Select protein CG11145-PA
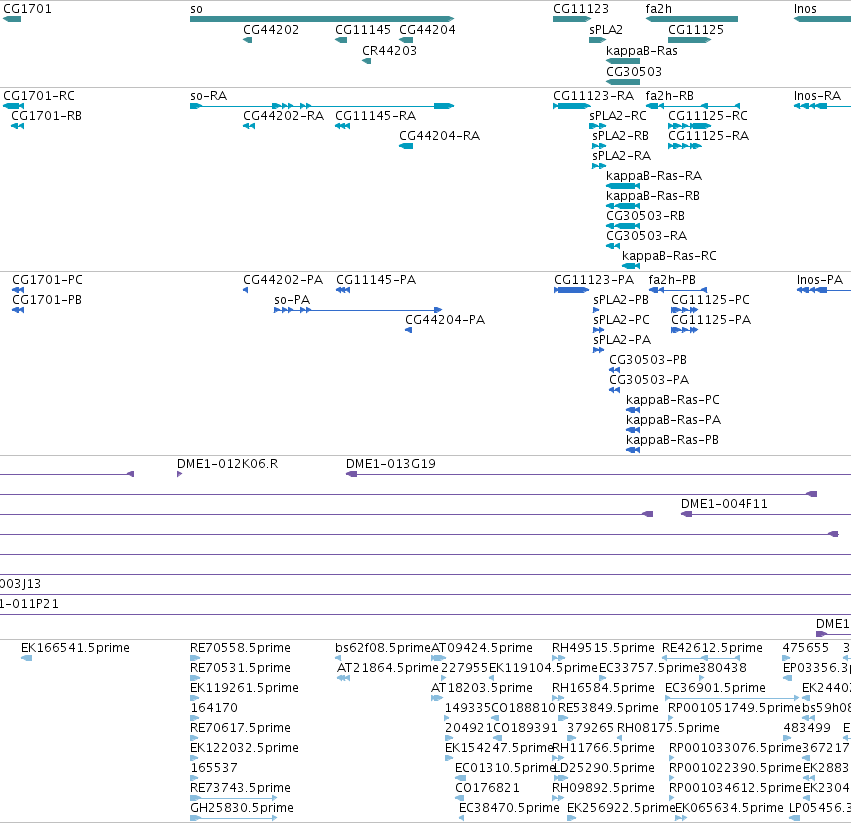The image size is (851, 823). click(376, 280)
